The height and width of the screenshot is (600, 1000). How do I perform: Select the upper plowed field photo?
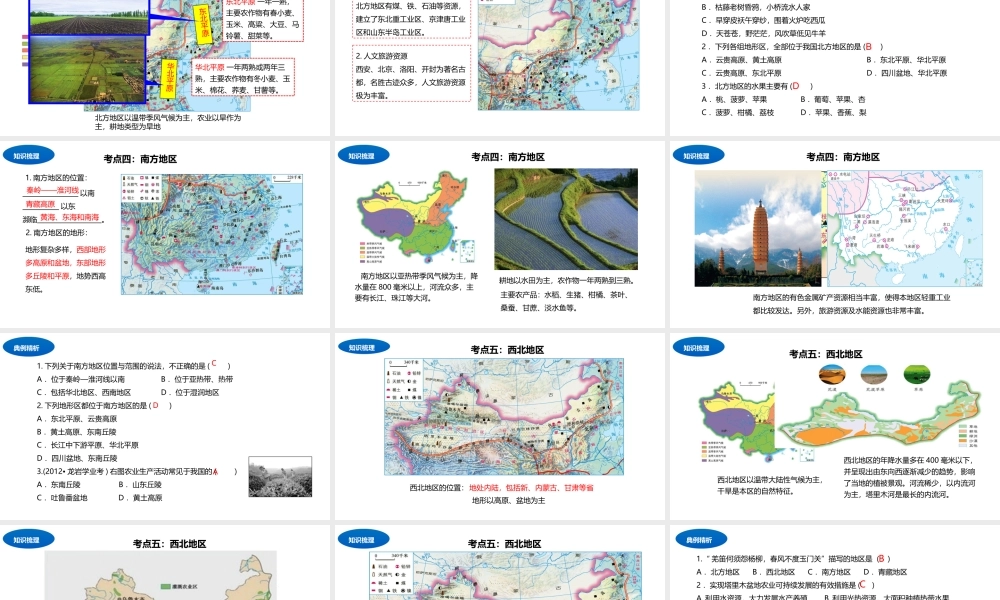click(x=89, y=17)
